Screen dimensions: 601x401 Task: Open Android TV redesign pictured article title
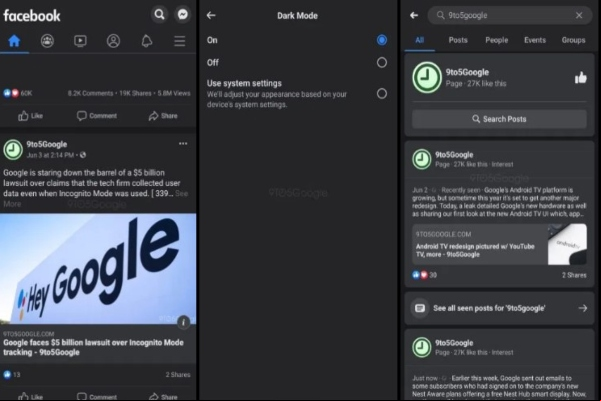[x=475, y=250]
